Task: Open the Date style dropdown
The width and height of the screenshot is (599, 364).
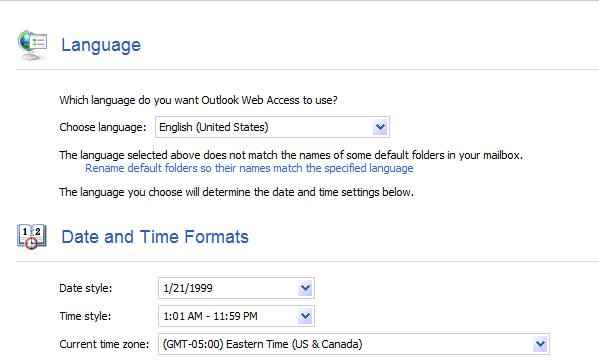Action: tap(236, 288)
